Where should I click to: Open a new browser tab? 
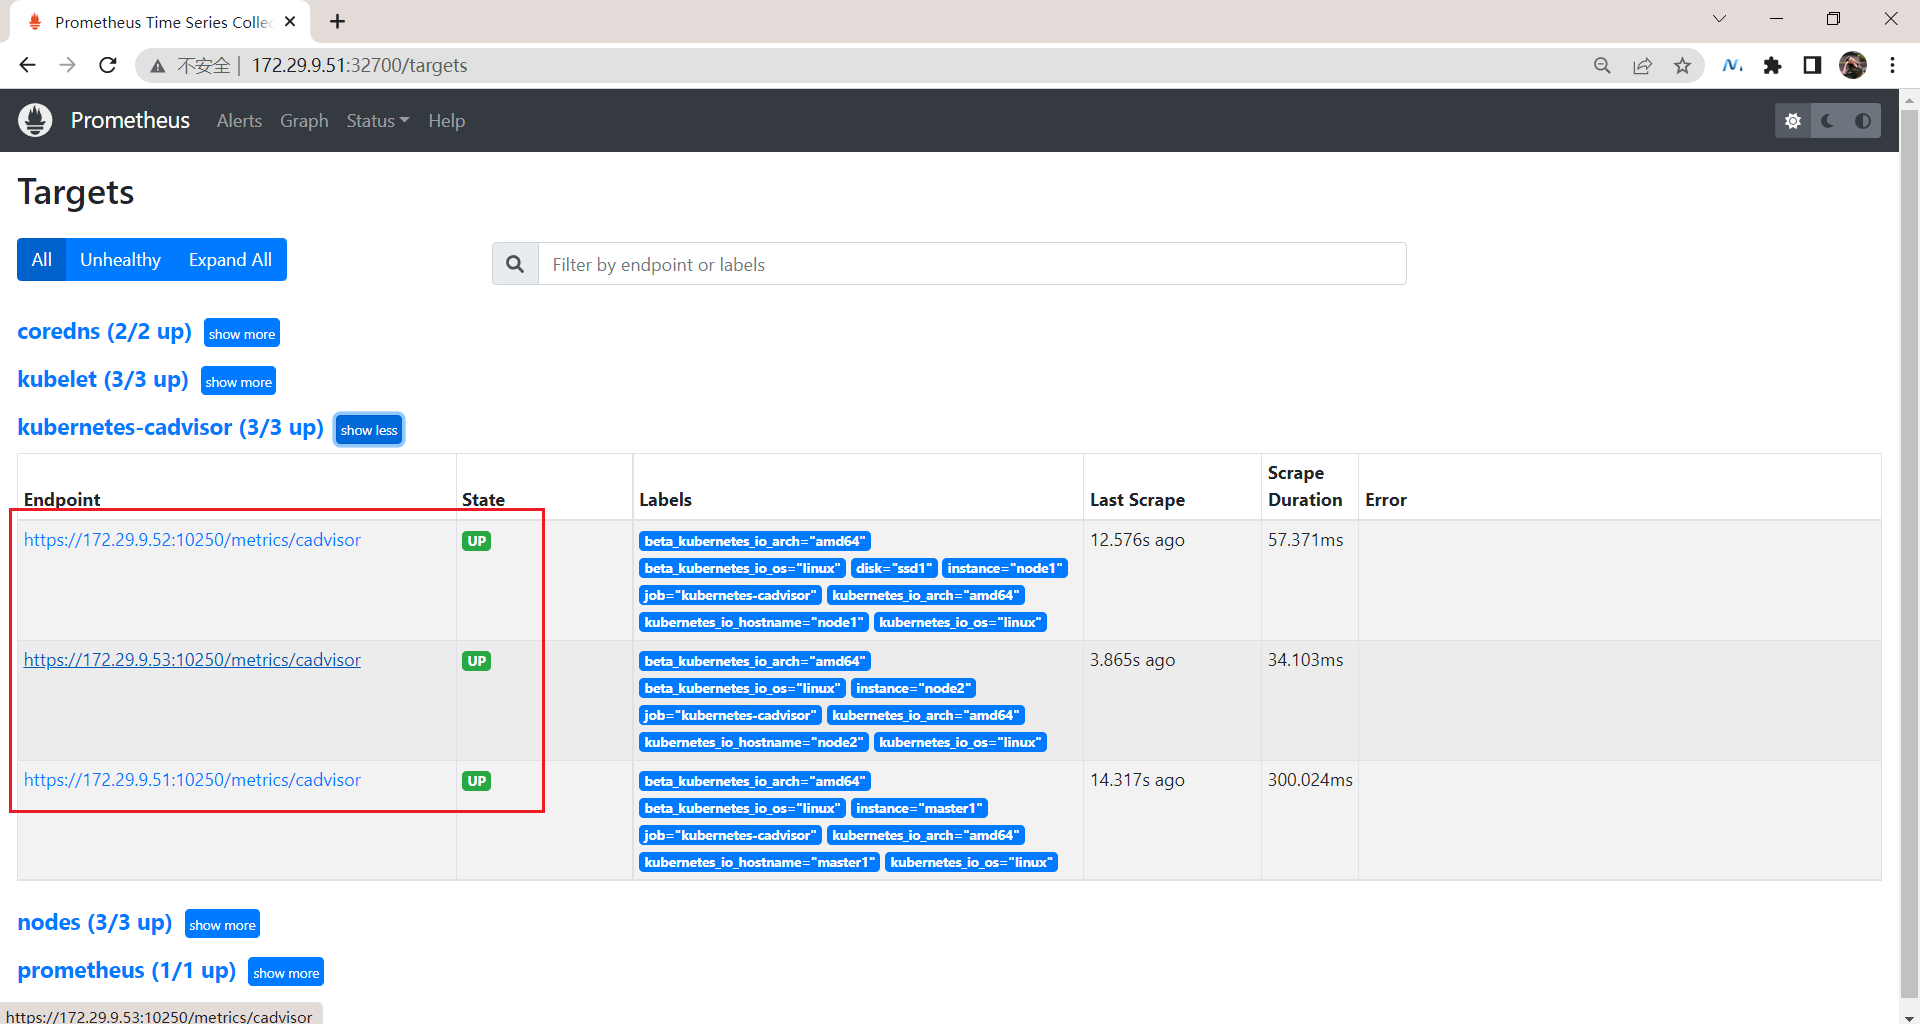tap(337, 21)
